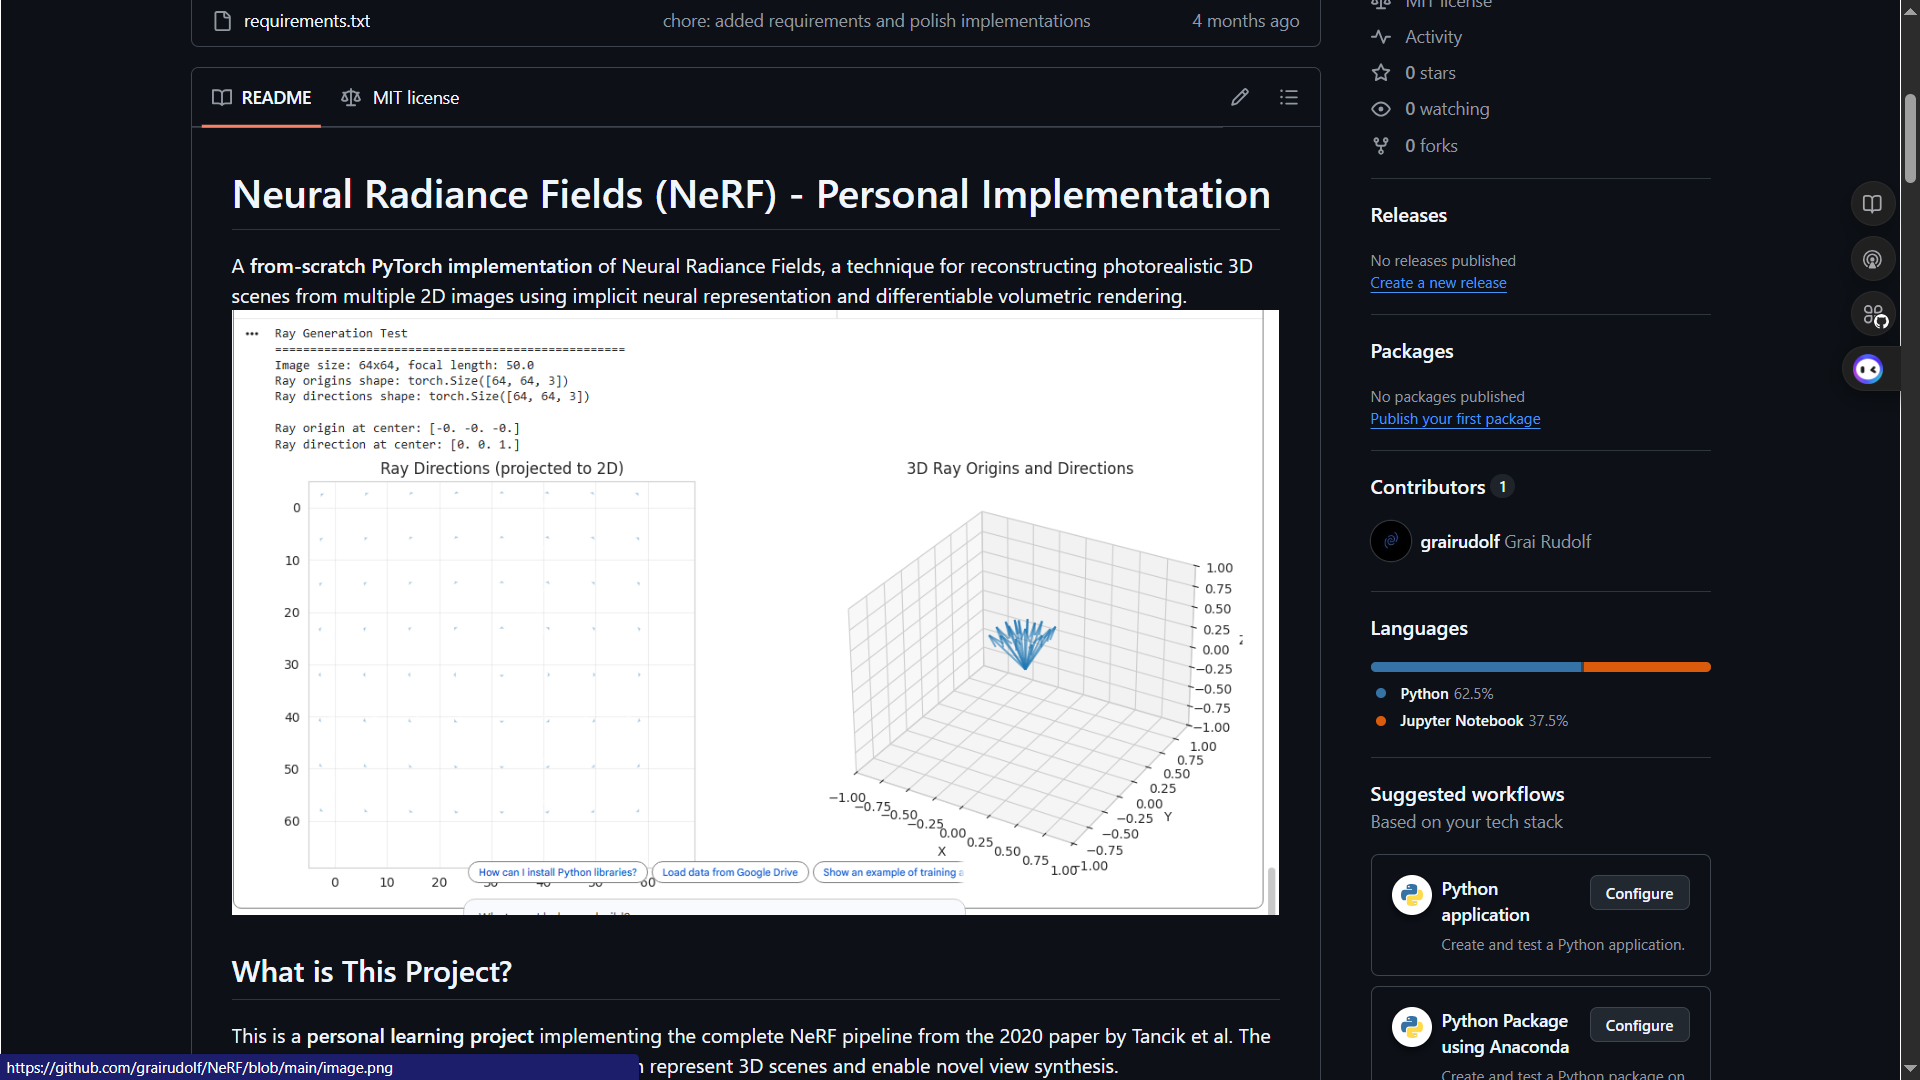Click the 'No packages published' text

[x=1447, y=397]
